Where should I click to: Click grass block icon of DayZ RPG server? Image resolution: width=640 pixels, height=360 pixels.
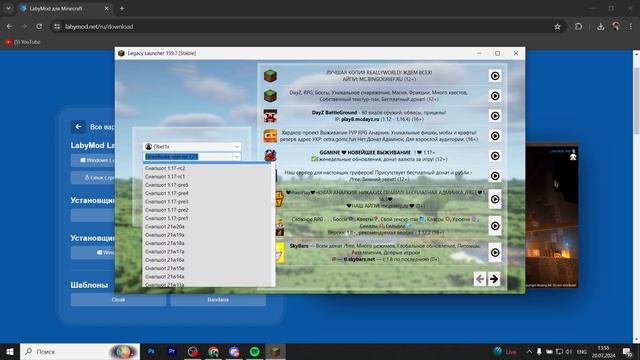pyautogui.click(x=270, y=96)
